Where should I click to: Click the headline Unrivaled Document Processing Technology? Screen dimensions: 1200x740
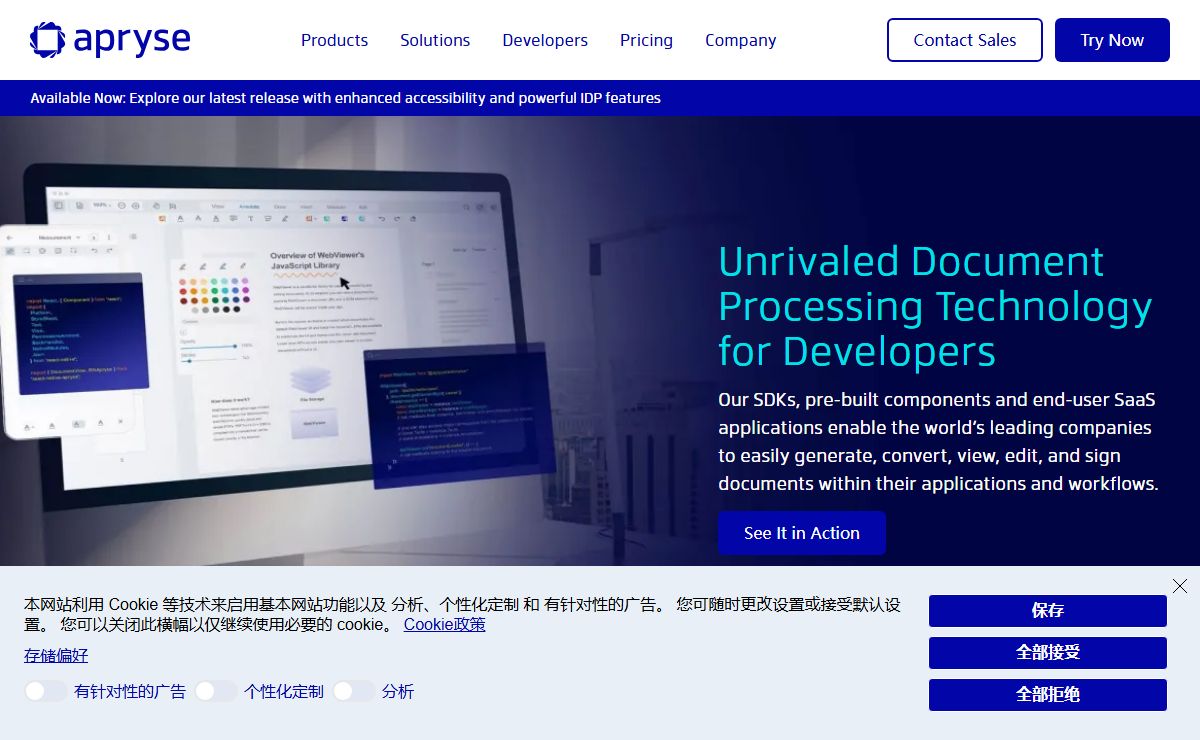click(x=935, y=306)
